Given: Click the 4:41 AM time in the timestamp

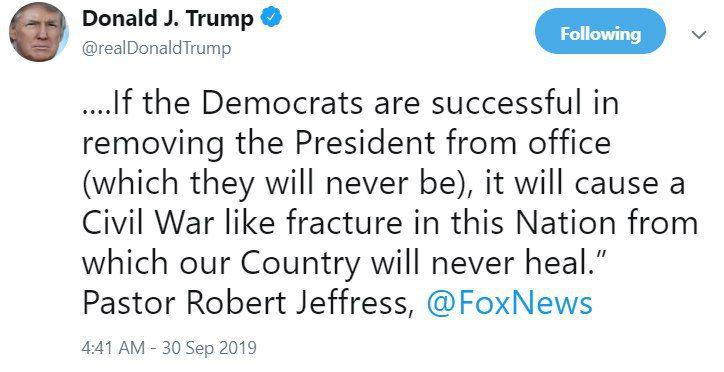Looking at the screenshot, I should [x=113, y=348].
